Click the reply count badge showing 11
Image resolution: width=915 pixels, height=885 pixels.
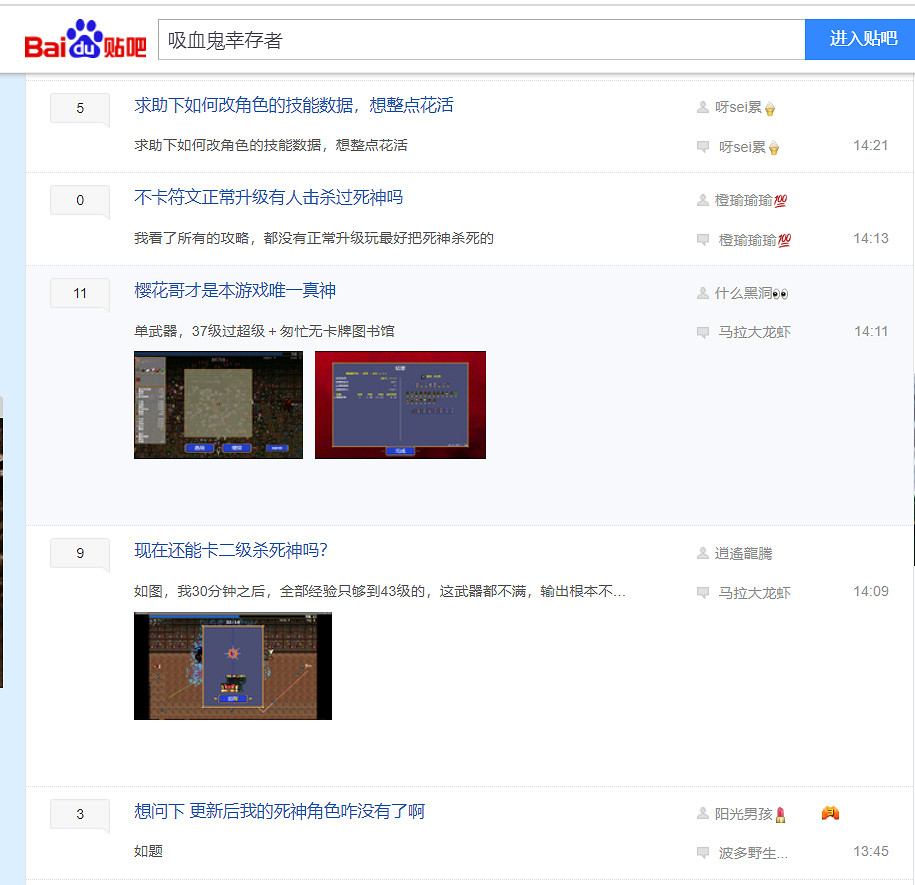tap(79, 293)
